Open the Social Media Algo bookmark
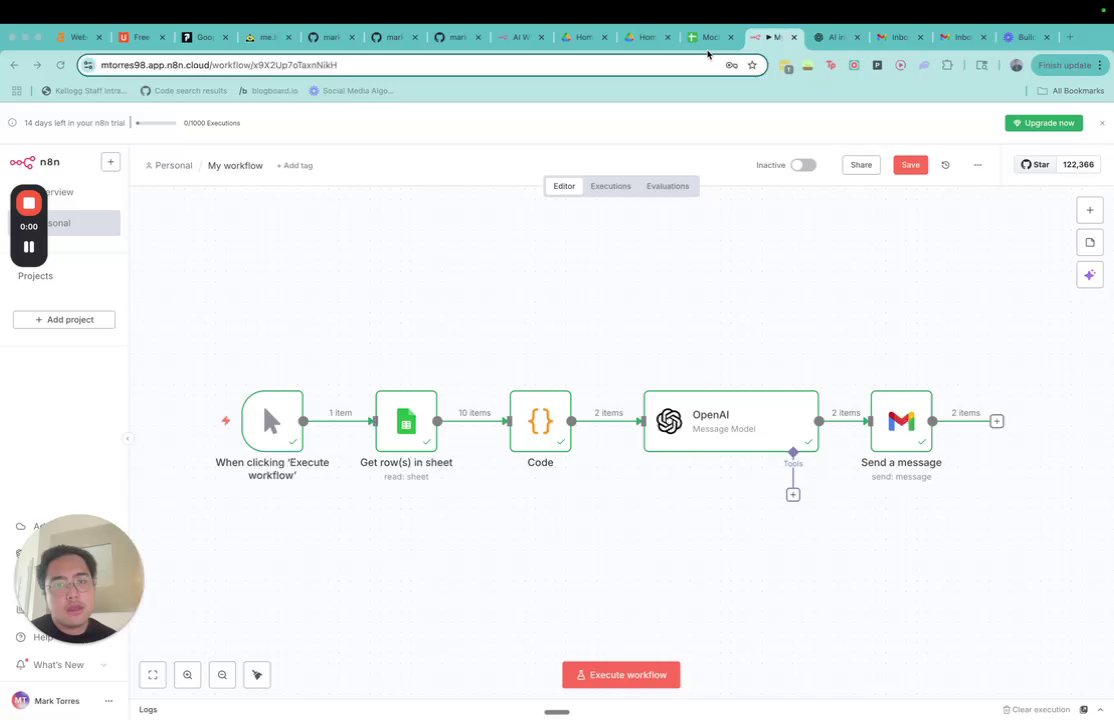 point(351,91)
